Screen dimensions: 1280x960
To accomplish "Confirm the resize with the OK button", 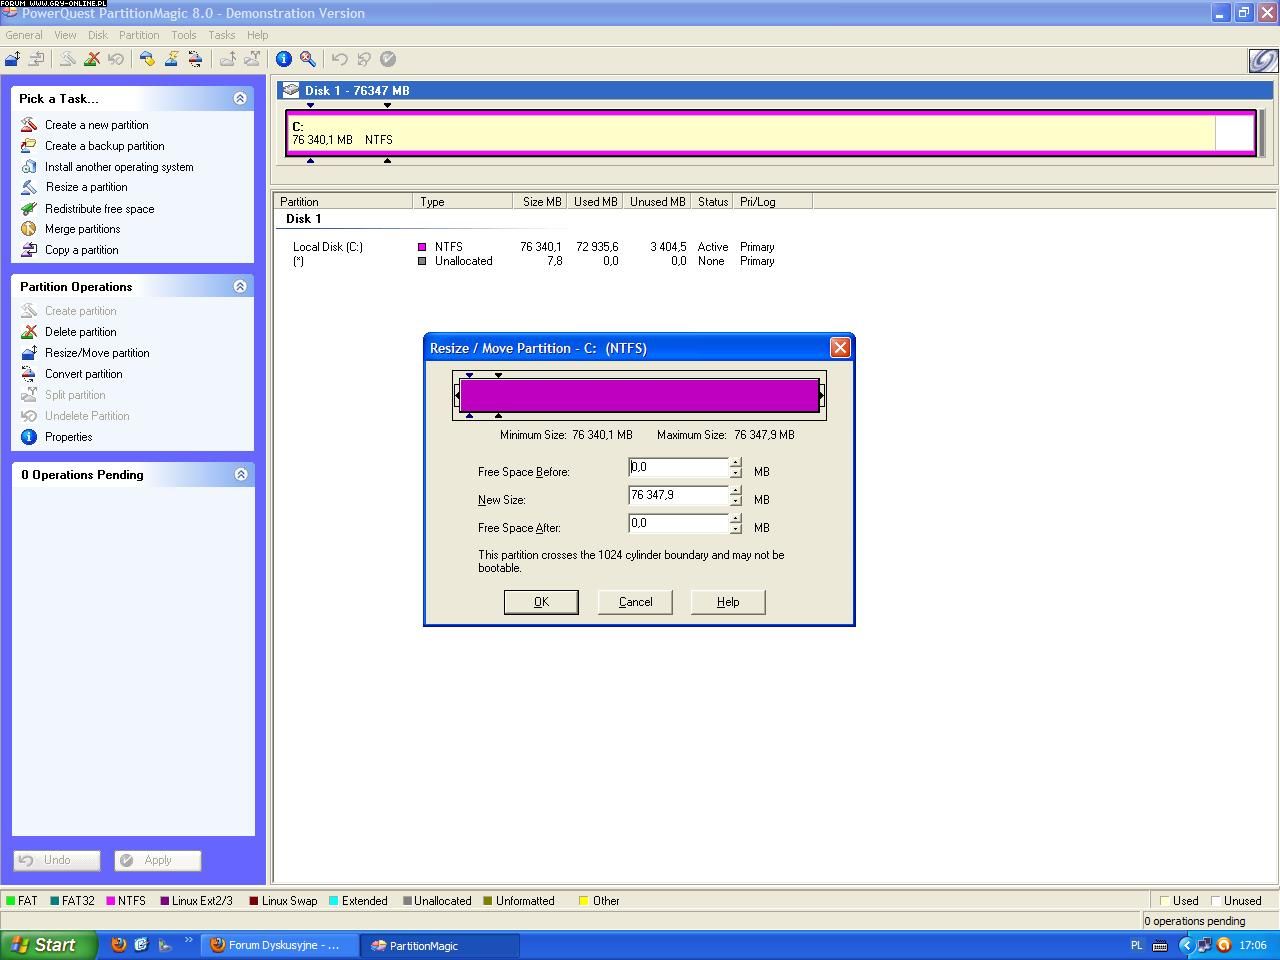I will tap(541, 602).
